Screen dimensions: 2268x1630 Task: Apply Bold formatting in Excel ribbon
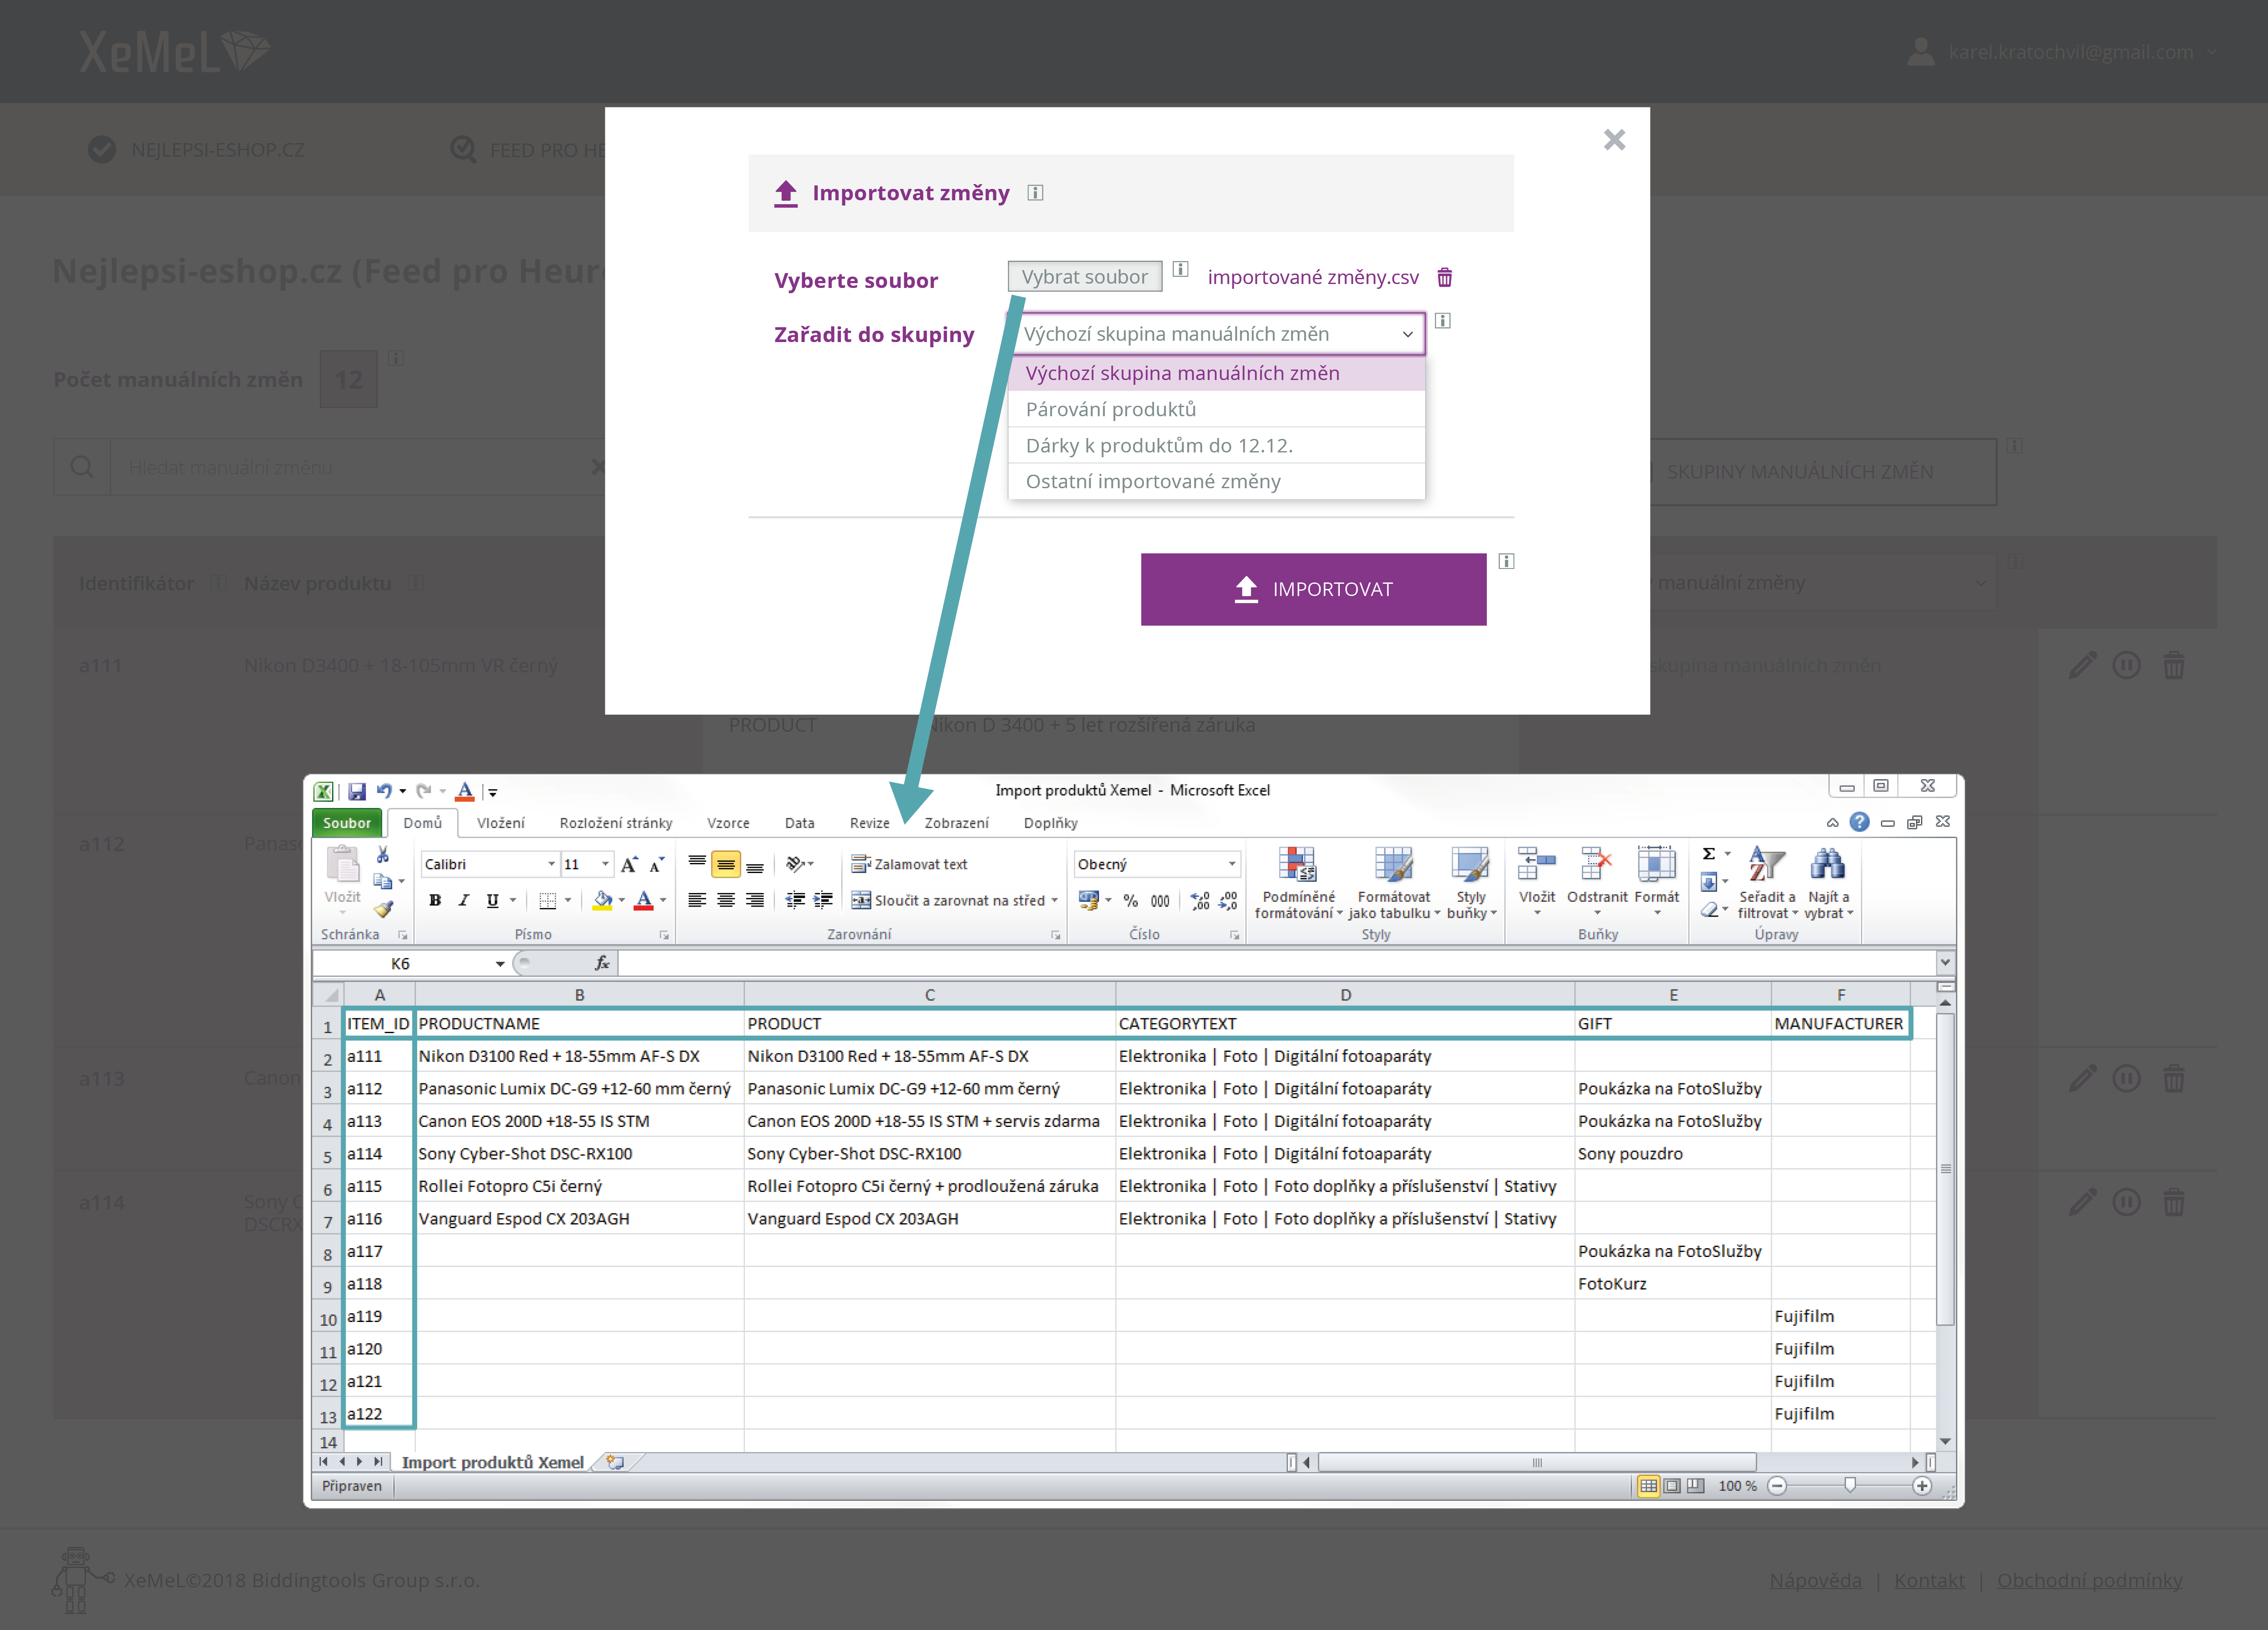pos(435,900)
